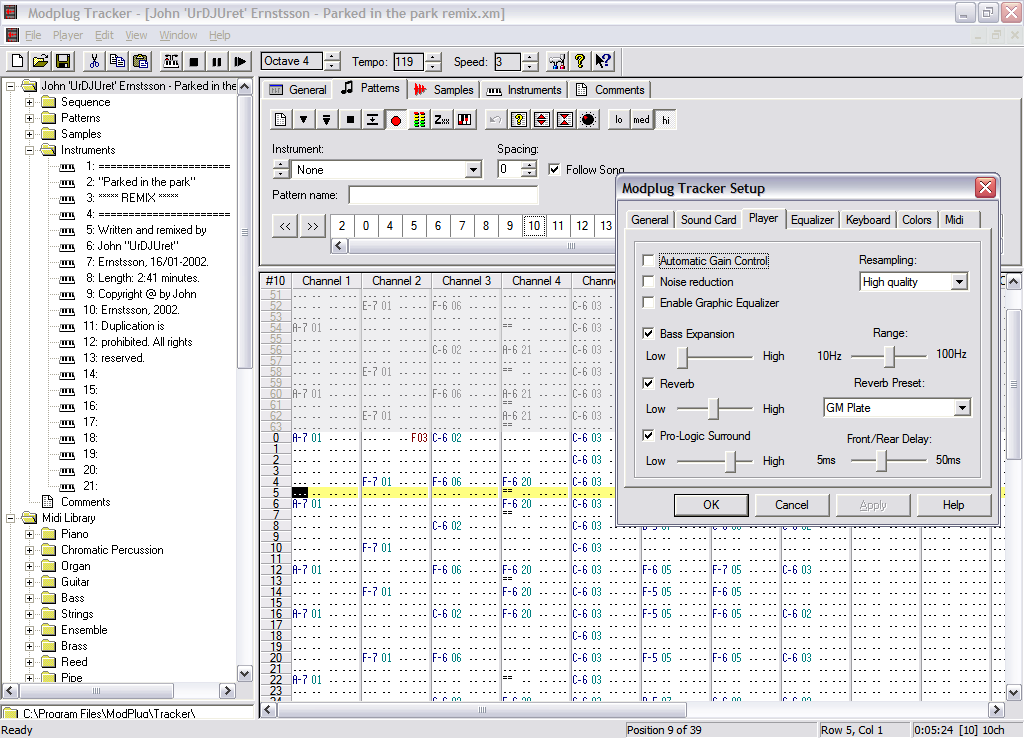Open the Resampling dropdown

tap(959, 283)
